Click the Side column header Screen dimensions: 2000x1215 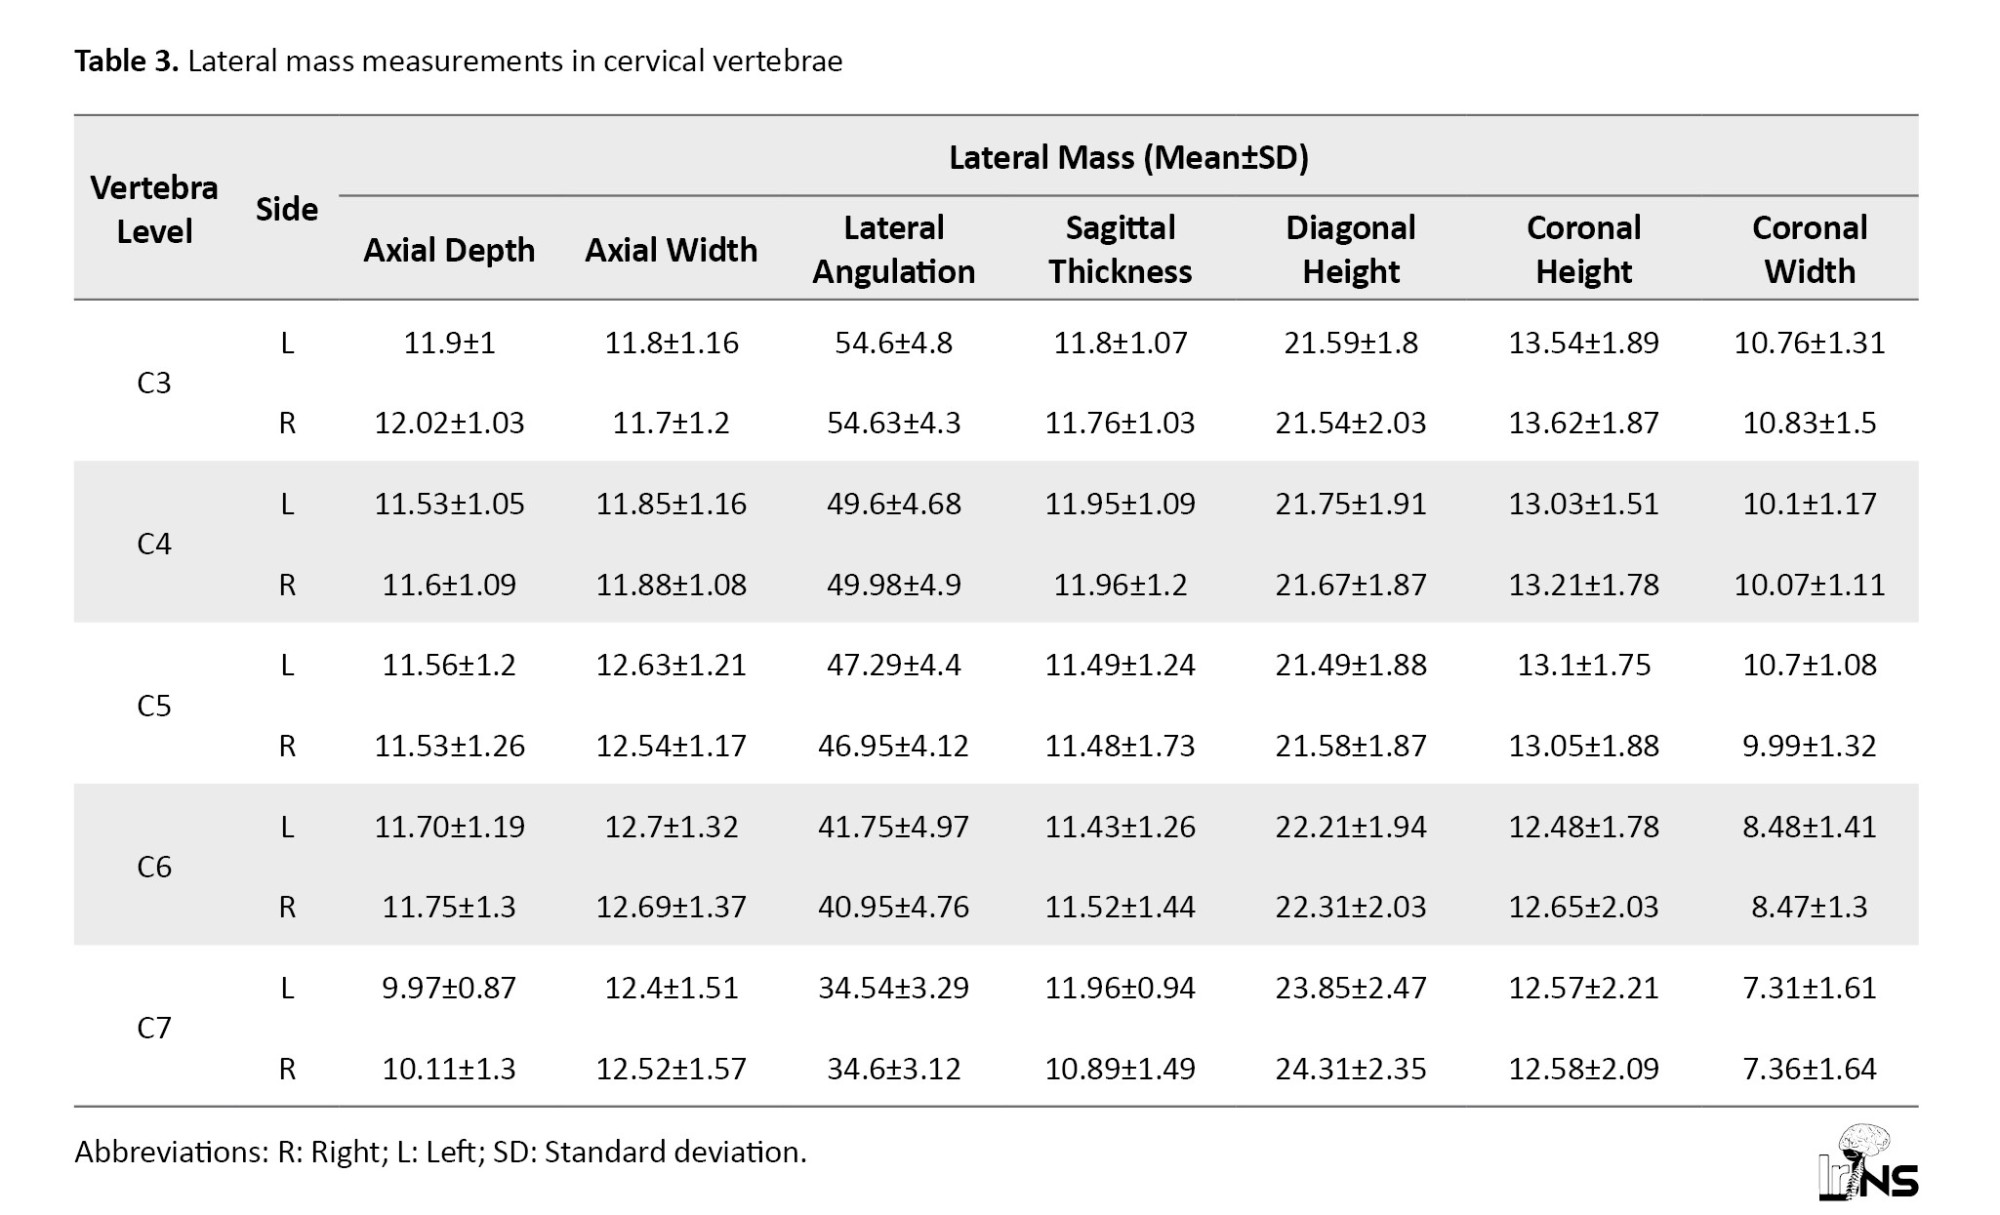[x=287, y=209]
